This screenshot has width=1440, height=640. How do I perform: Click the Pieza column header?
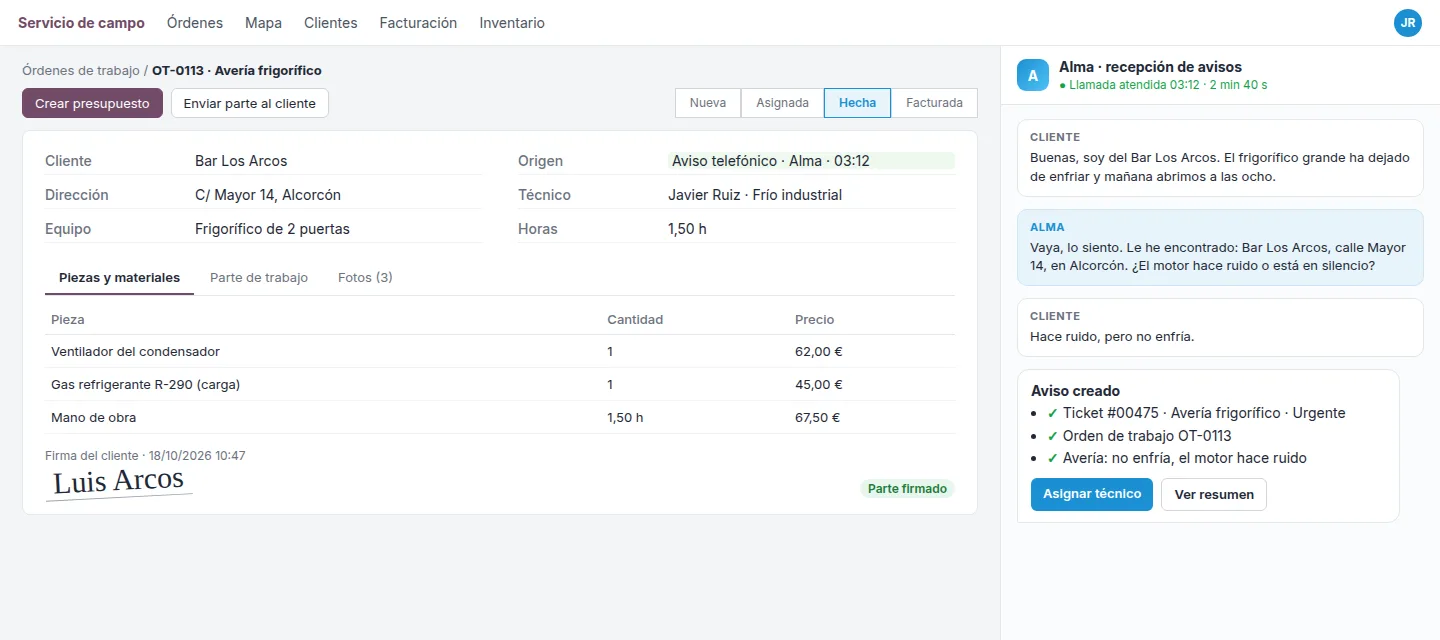click(x=68, y=320)
